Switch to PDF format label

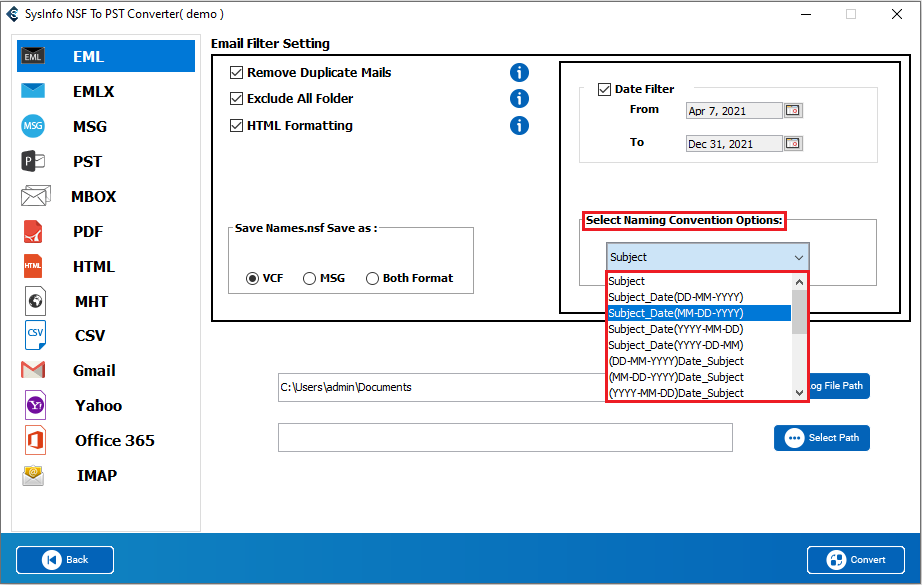88,231
